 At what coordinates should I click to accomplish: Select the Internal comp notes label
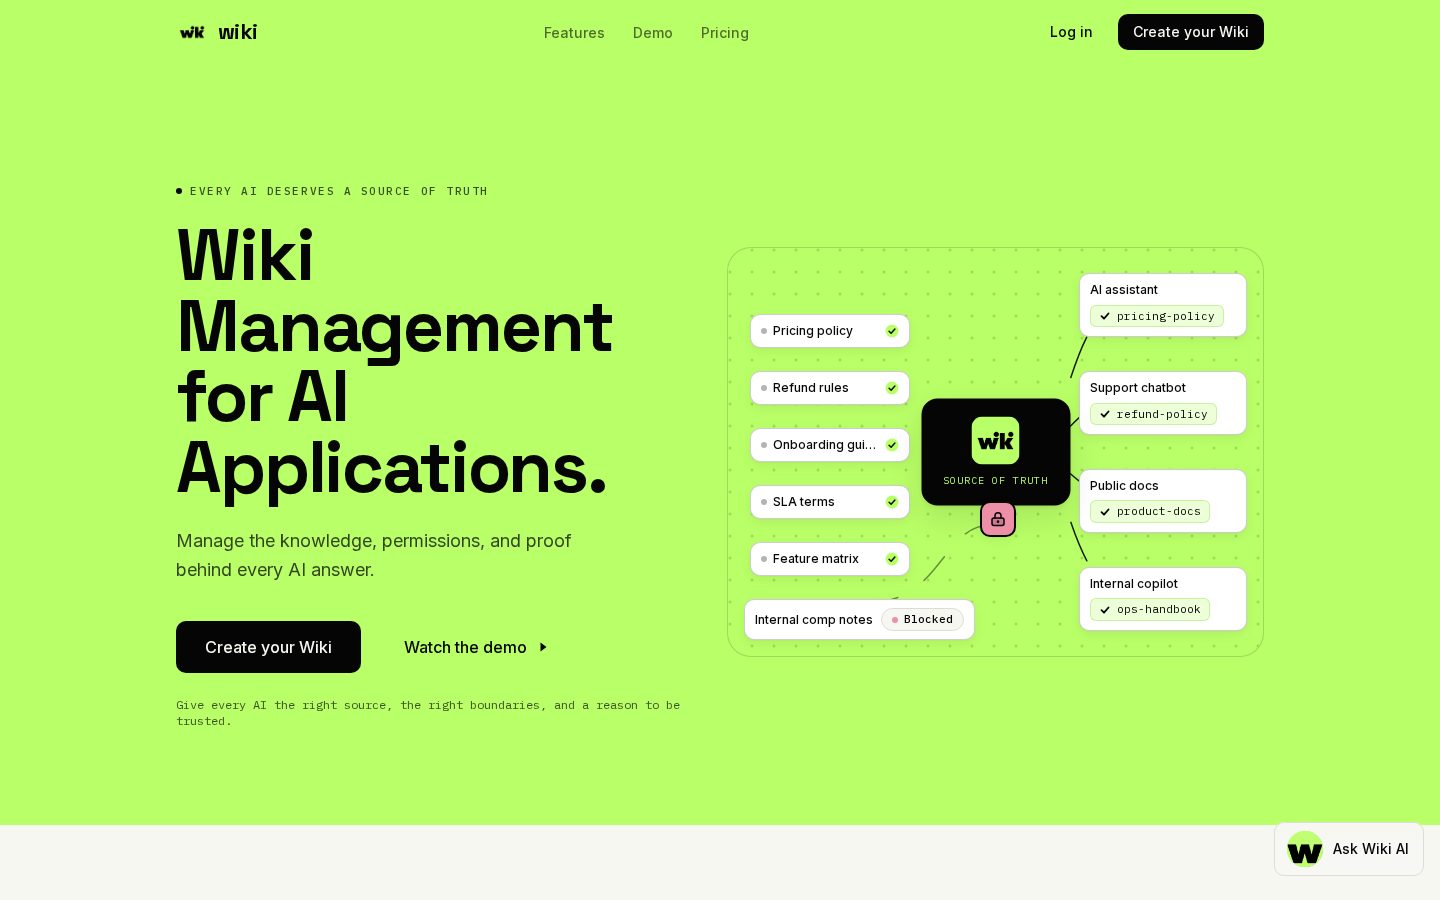click(814, 620)
